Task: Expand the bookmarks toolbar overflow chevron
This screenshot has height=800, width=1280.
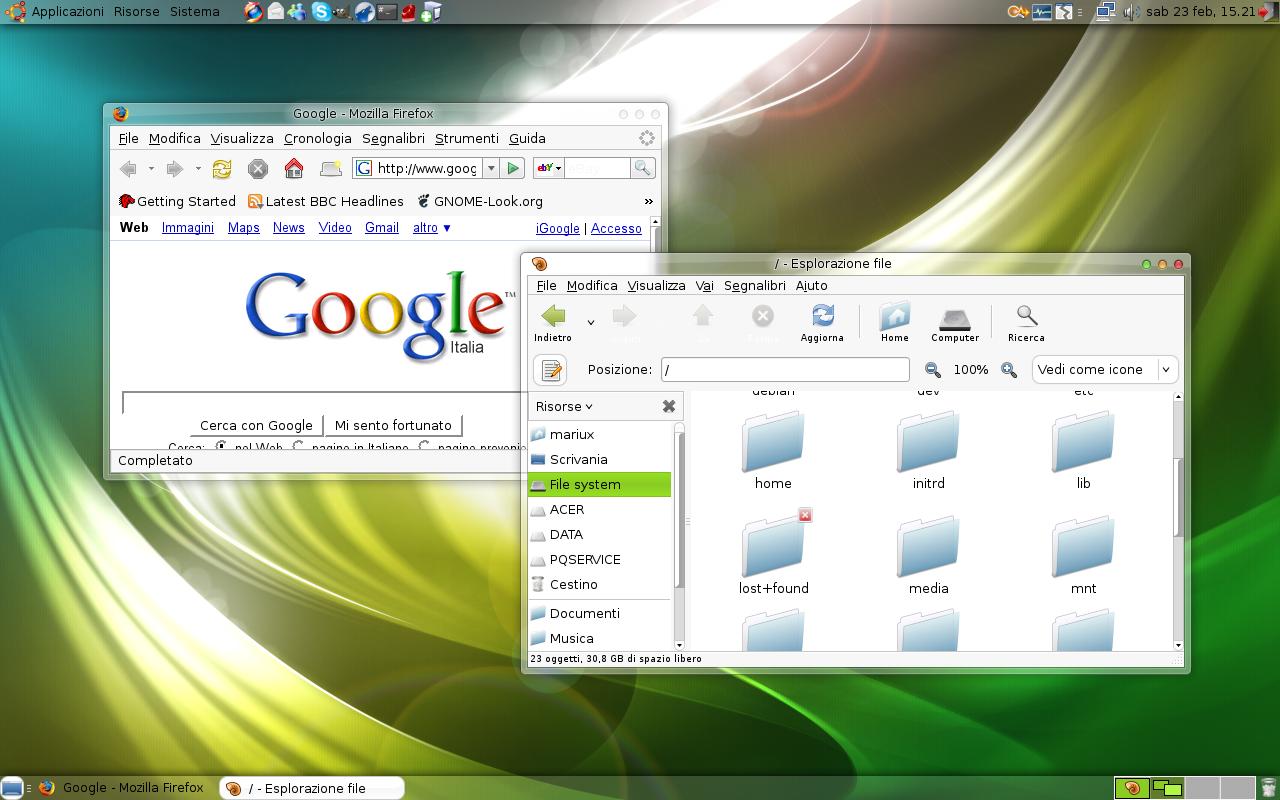Action: [648, 201]
